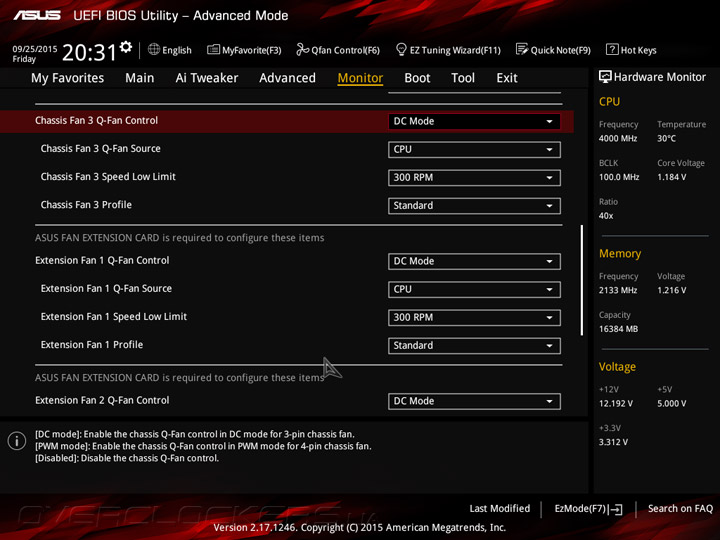Select the Extension Fan 1 Q-Fan Source label

coord(106,288)
